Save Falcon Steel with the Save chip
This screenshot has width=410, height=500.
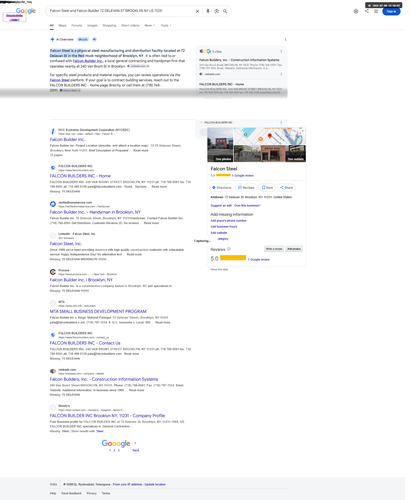tap(267, 188)
